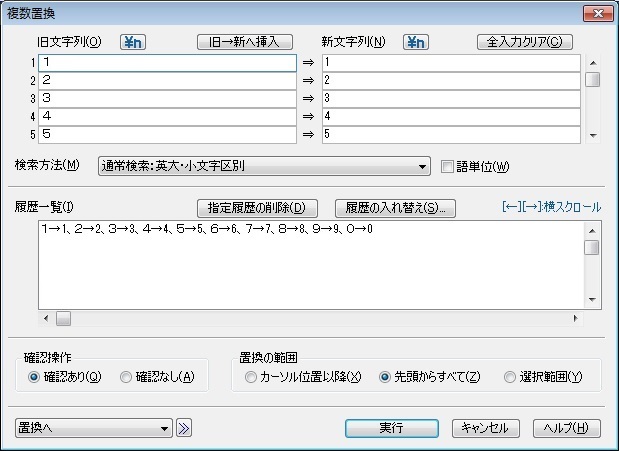
Task: Select the カーソル位置以降 radio option
Action: tap(250, 377)
